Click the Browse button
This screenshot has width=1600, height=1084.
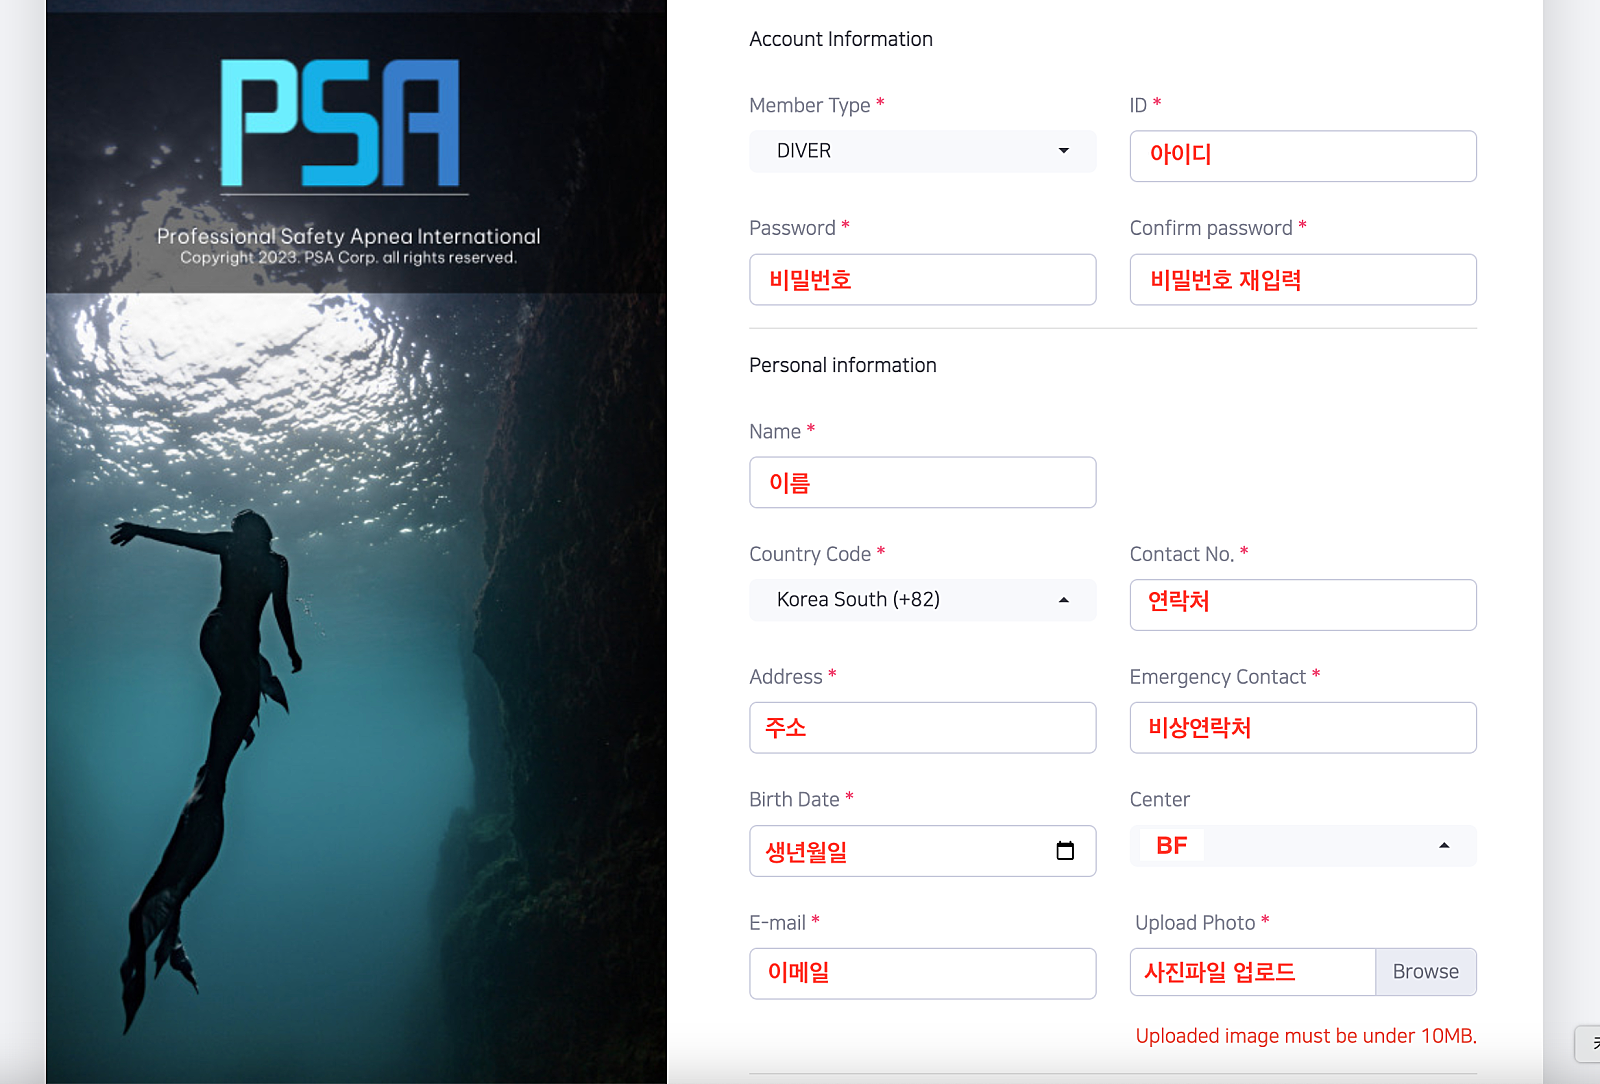[1425, 972]
